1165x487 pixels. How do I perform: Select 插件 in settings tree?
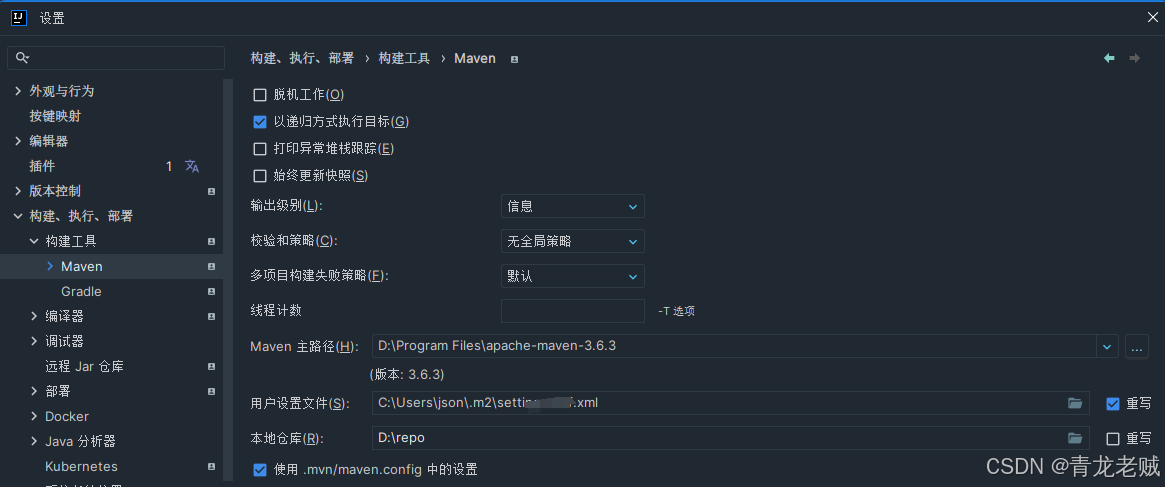42,166
